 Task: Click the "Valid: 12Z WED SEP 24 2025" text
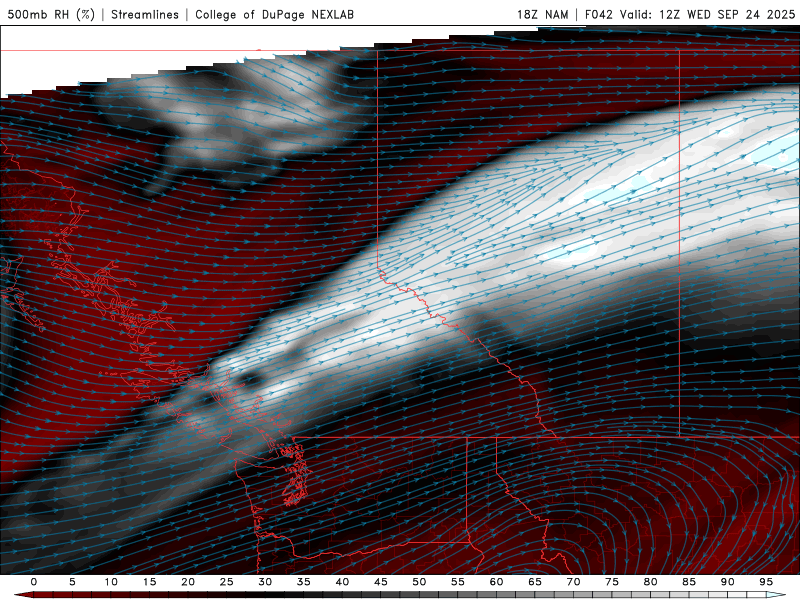pos(707,14)
